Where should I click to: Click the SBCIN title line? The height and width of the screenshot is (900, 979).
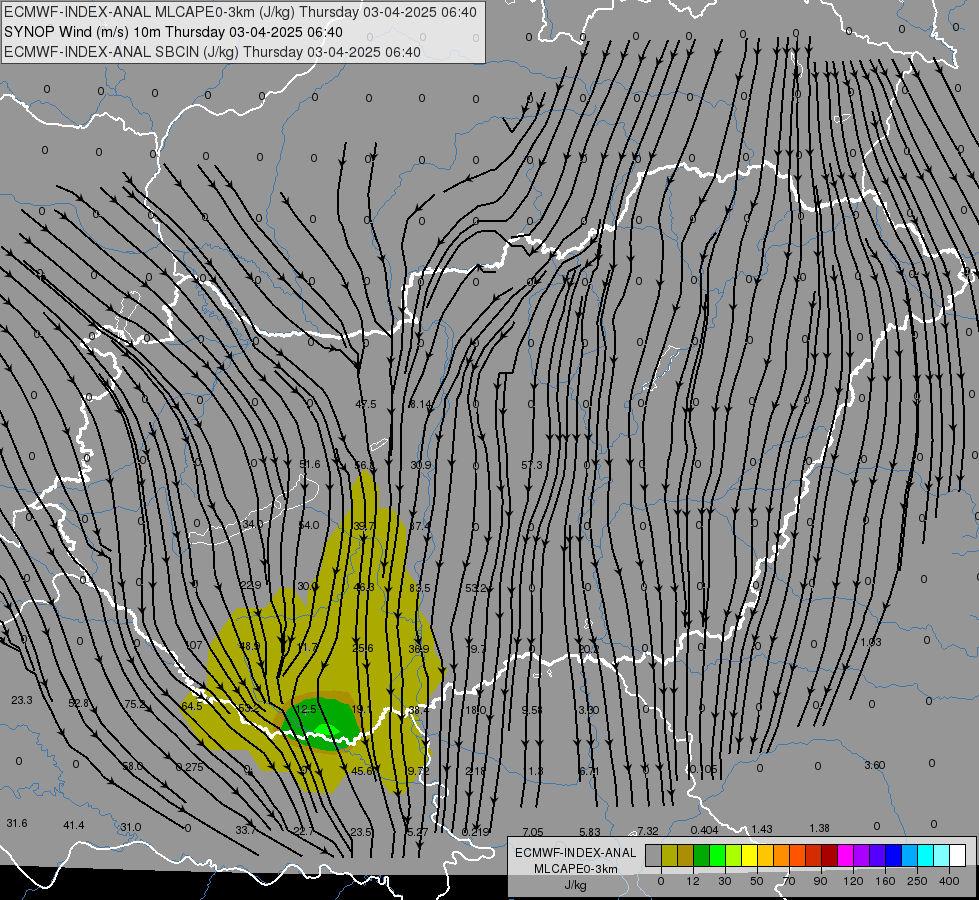212,52
